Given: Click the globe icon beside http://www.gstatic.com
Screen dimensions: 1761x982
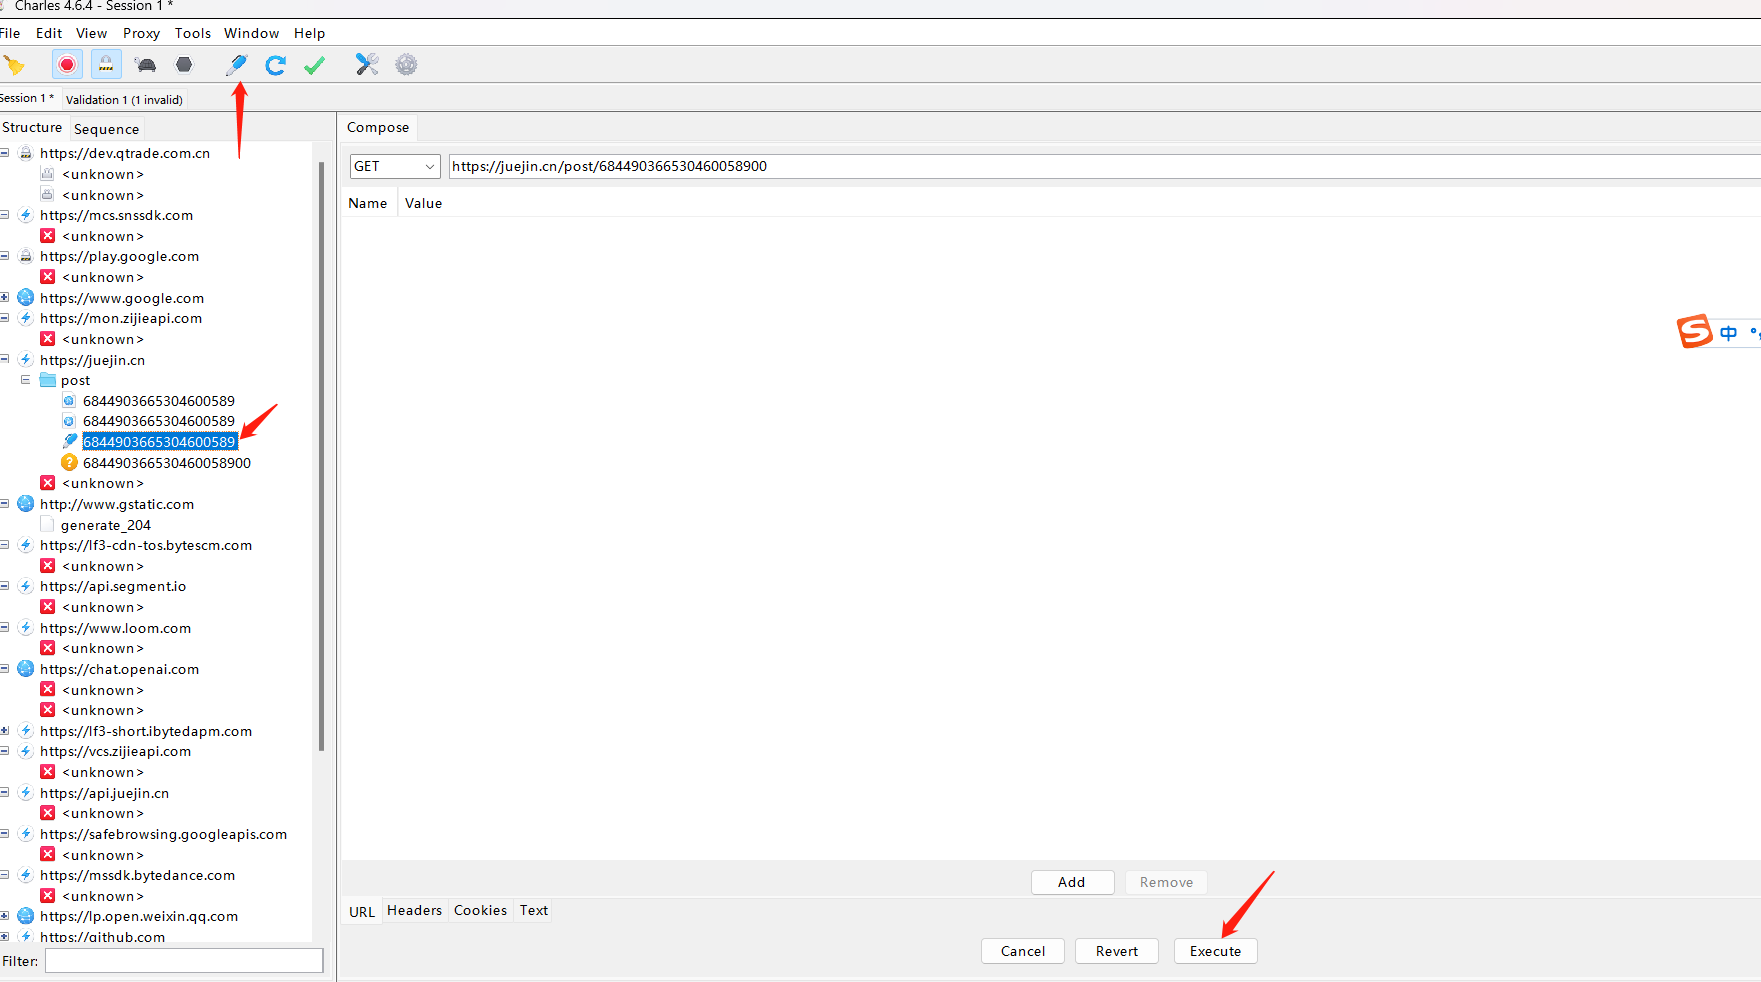Looking at the screenshot, I should point(26,504).
